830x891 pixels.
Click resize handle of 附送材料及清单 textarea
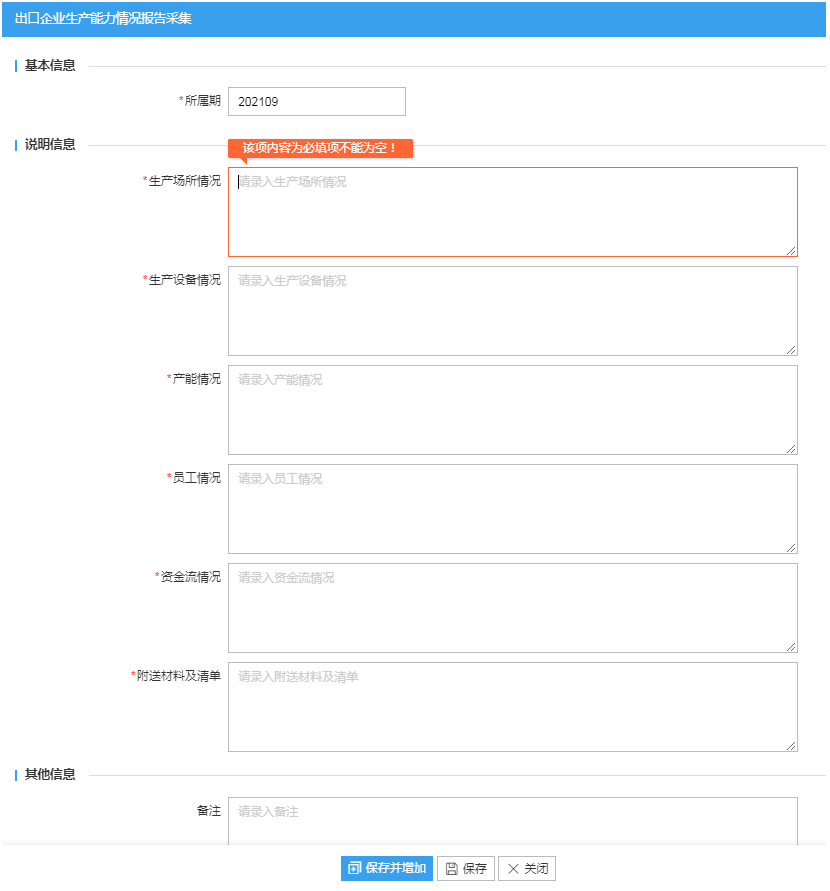point(791,746)
